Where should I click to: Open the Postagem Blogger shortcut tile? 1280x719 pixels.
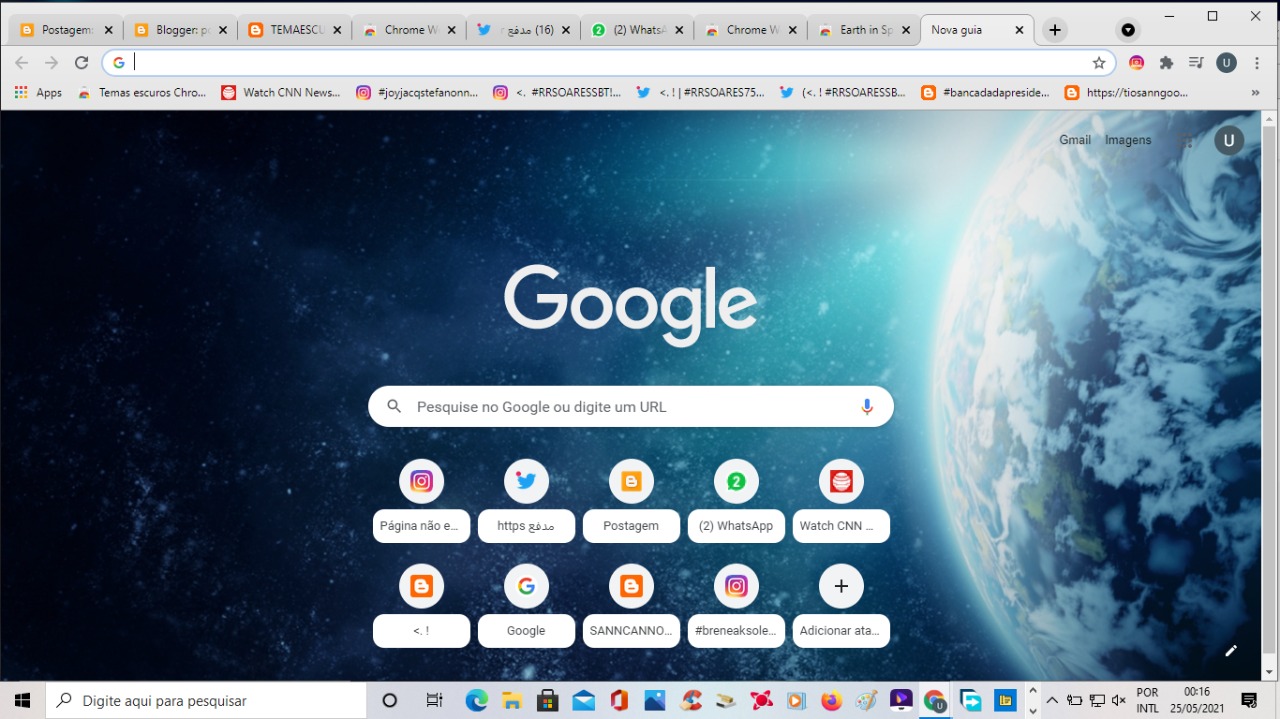tap(631, 501)
